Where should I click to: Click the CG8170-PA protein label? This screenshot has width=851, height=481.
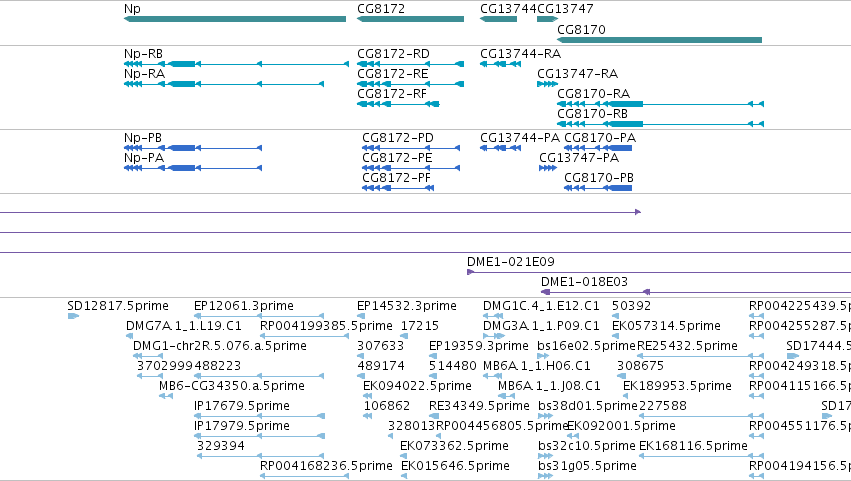(x=600, y=138)
